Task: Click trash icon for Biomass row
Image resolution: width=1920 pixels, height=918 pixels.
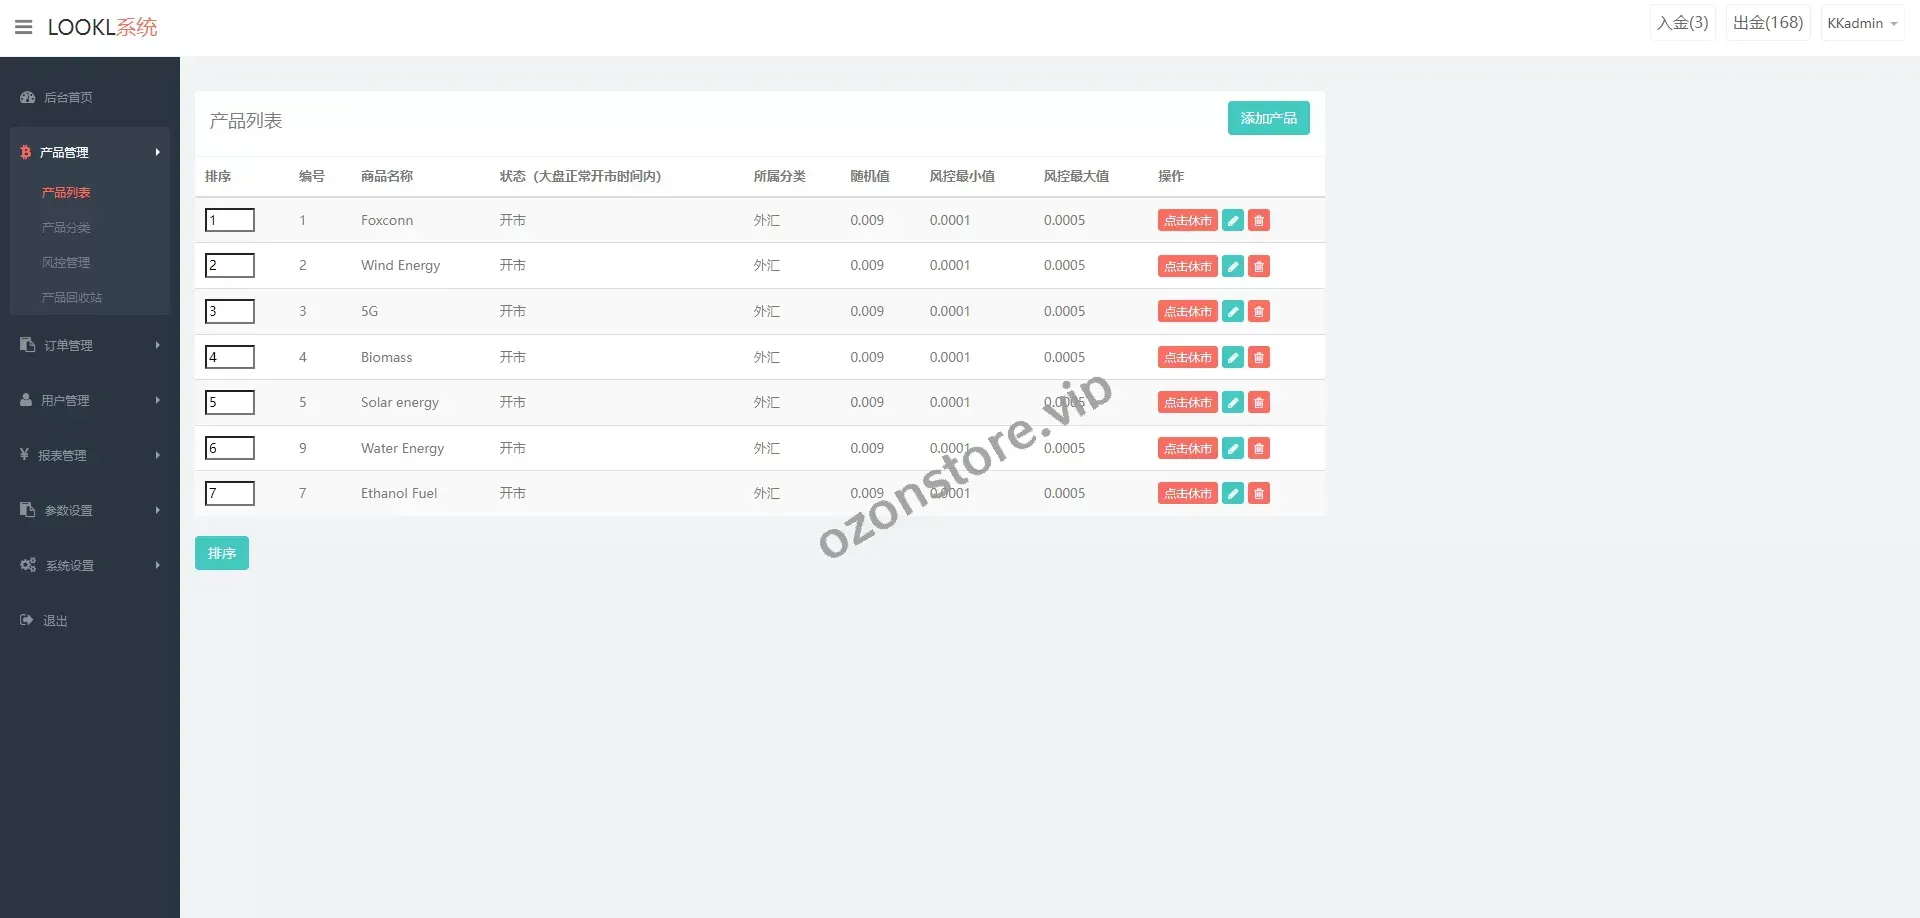Action: coord(1259,357)
